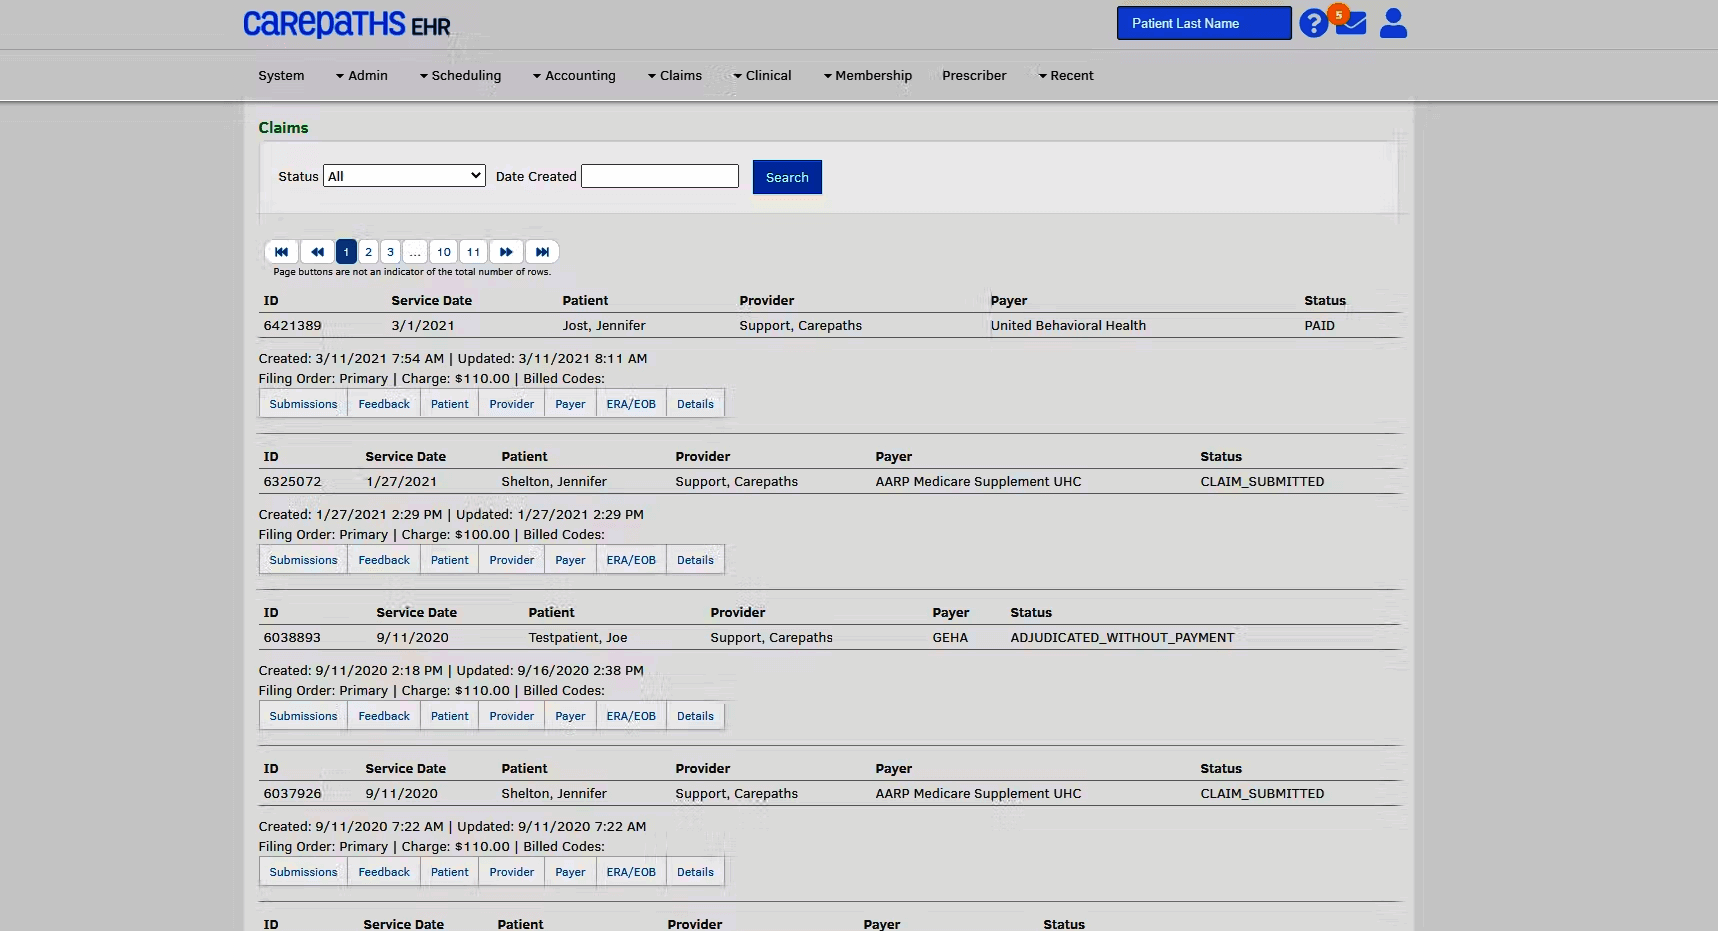Open ERA/EOB for claim 6038893
Viewport: 1718px width, 931px height.
(x=630, y=715)
